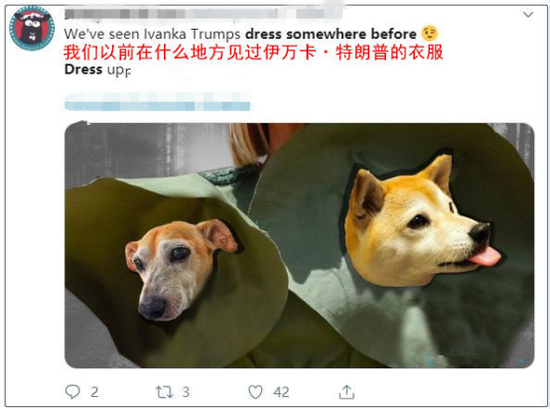The width and height of the screenshot is (550, 409).
Task: Select the bold text 'dress somewhere before'
Action: click(x=331, y=34)
